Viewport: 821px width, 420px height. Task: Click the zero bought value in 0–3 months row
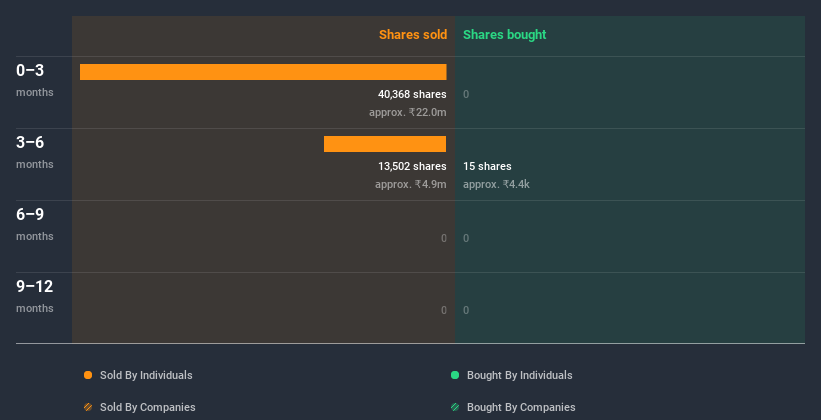coord(466,94)
